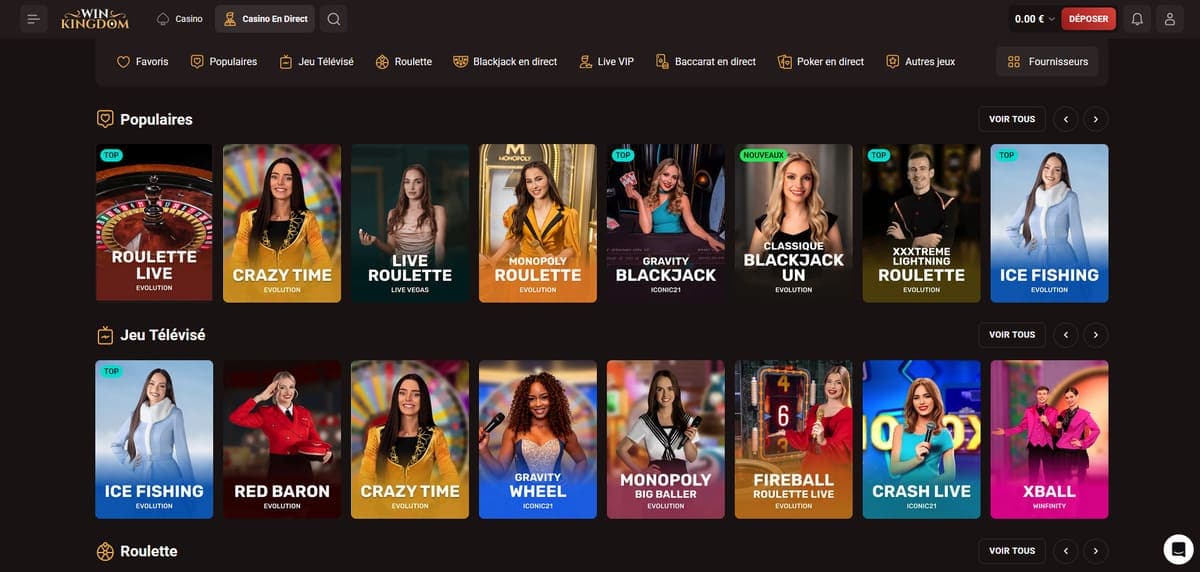The width and height of the screenshot is (1200, 572).
Task: Show next Roulette section games arrow
Action: [x=1096, y=551]
